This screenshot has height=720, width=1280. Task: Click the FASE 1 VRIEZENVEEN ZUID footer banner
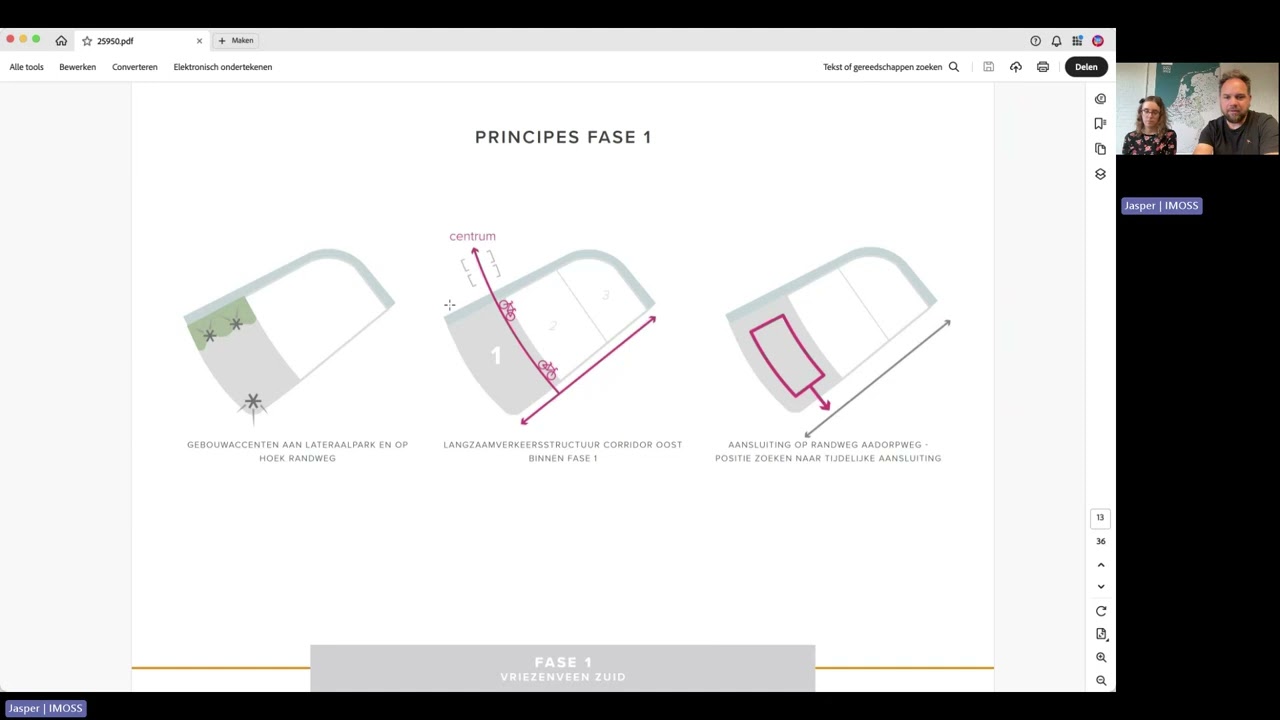pyautogui.click(x=563, y=668)
